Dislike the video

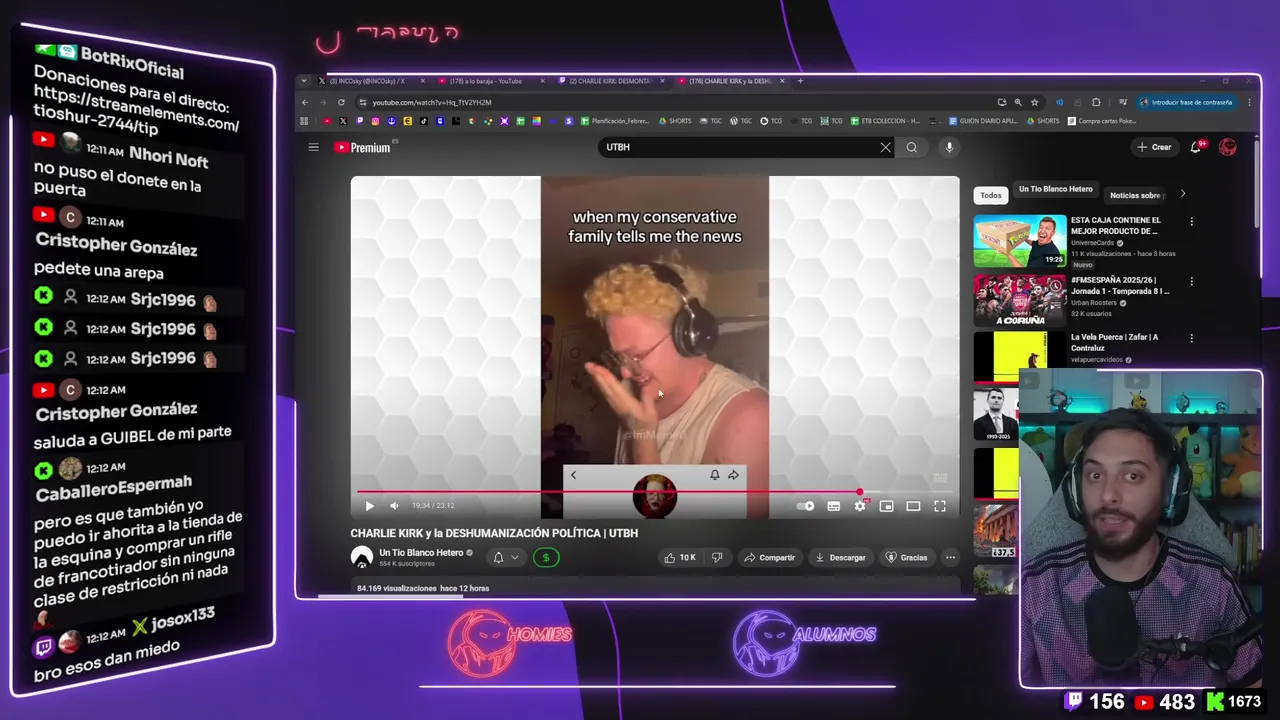(x=717, y=557)
